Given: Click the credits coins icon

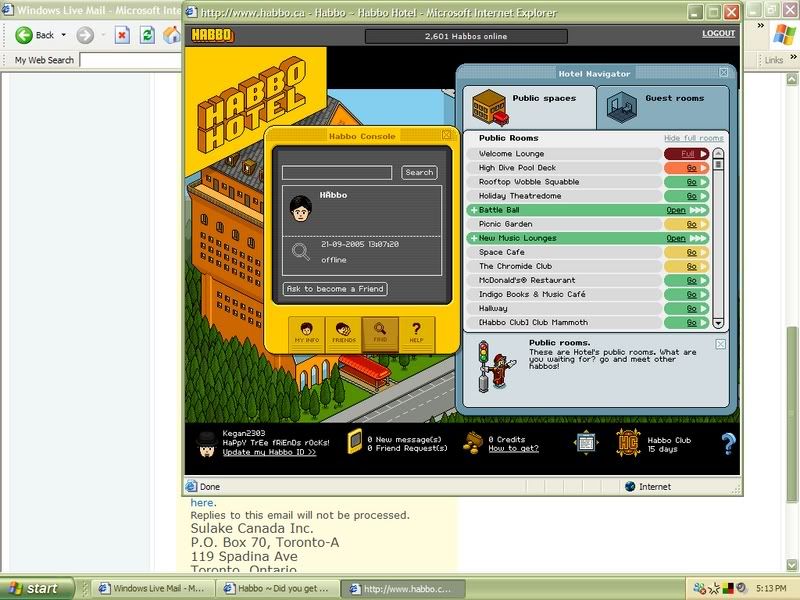Looking at the screenshot, I should (472, 443).
